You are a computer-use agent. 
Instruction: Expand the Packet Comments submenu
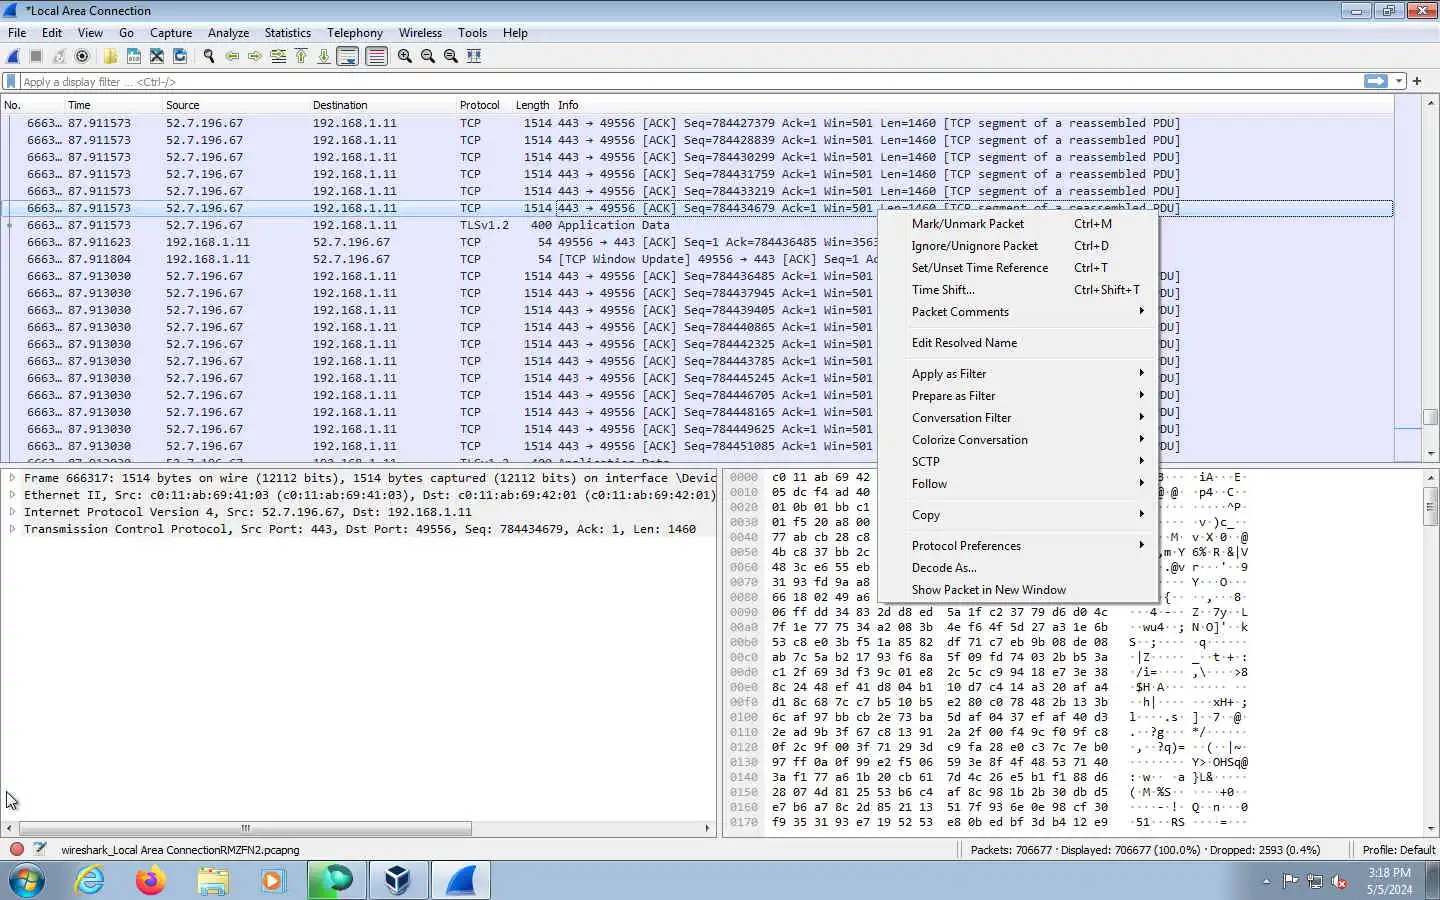coord(1019,312)
